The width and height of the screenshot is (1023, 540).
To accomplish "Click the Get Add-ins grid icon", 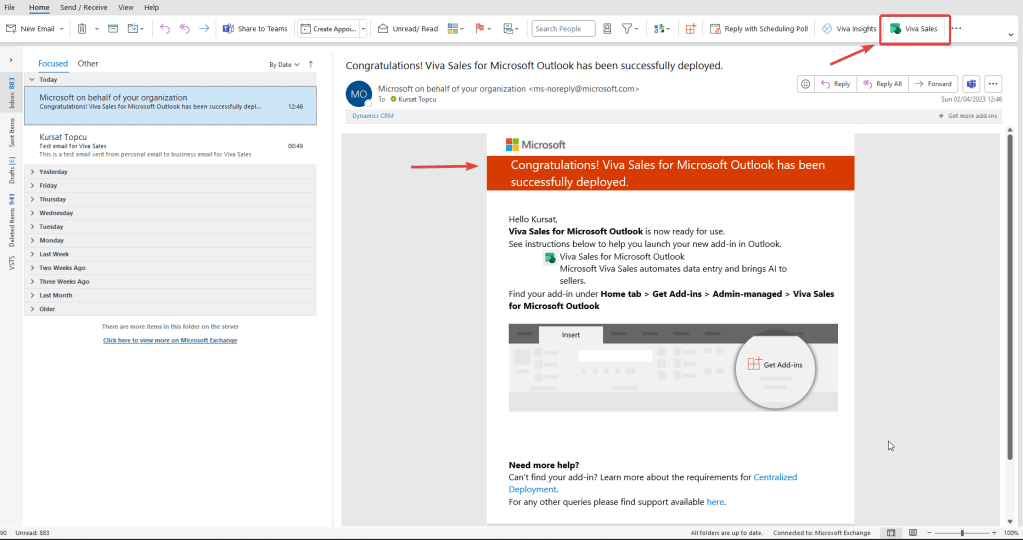I will [690, 29].
